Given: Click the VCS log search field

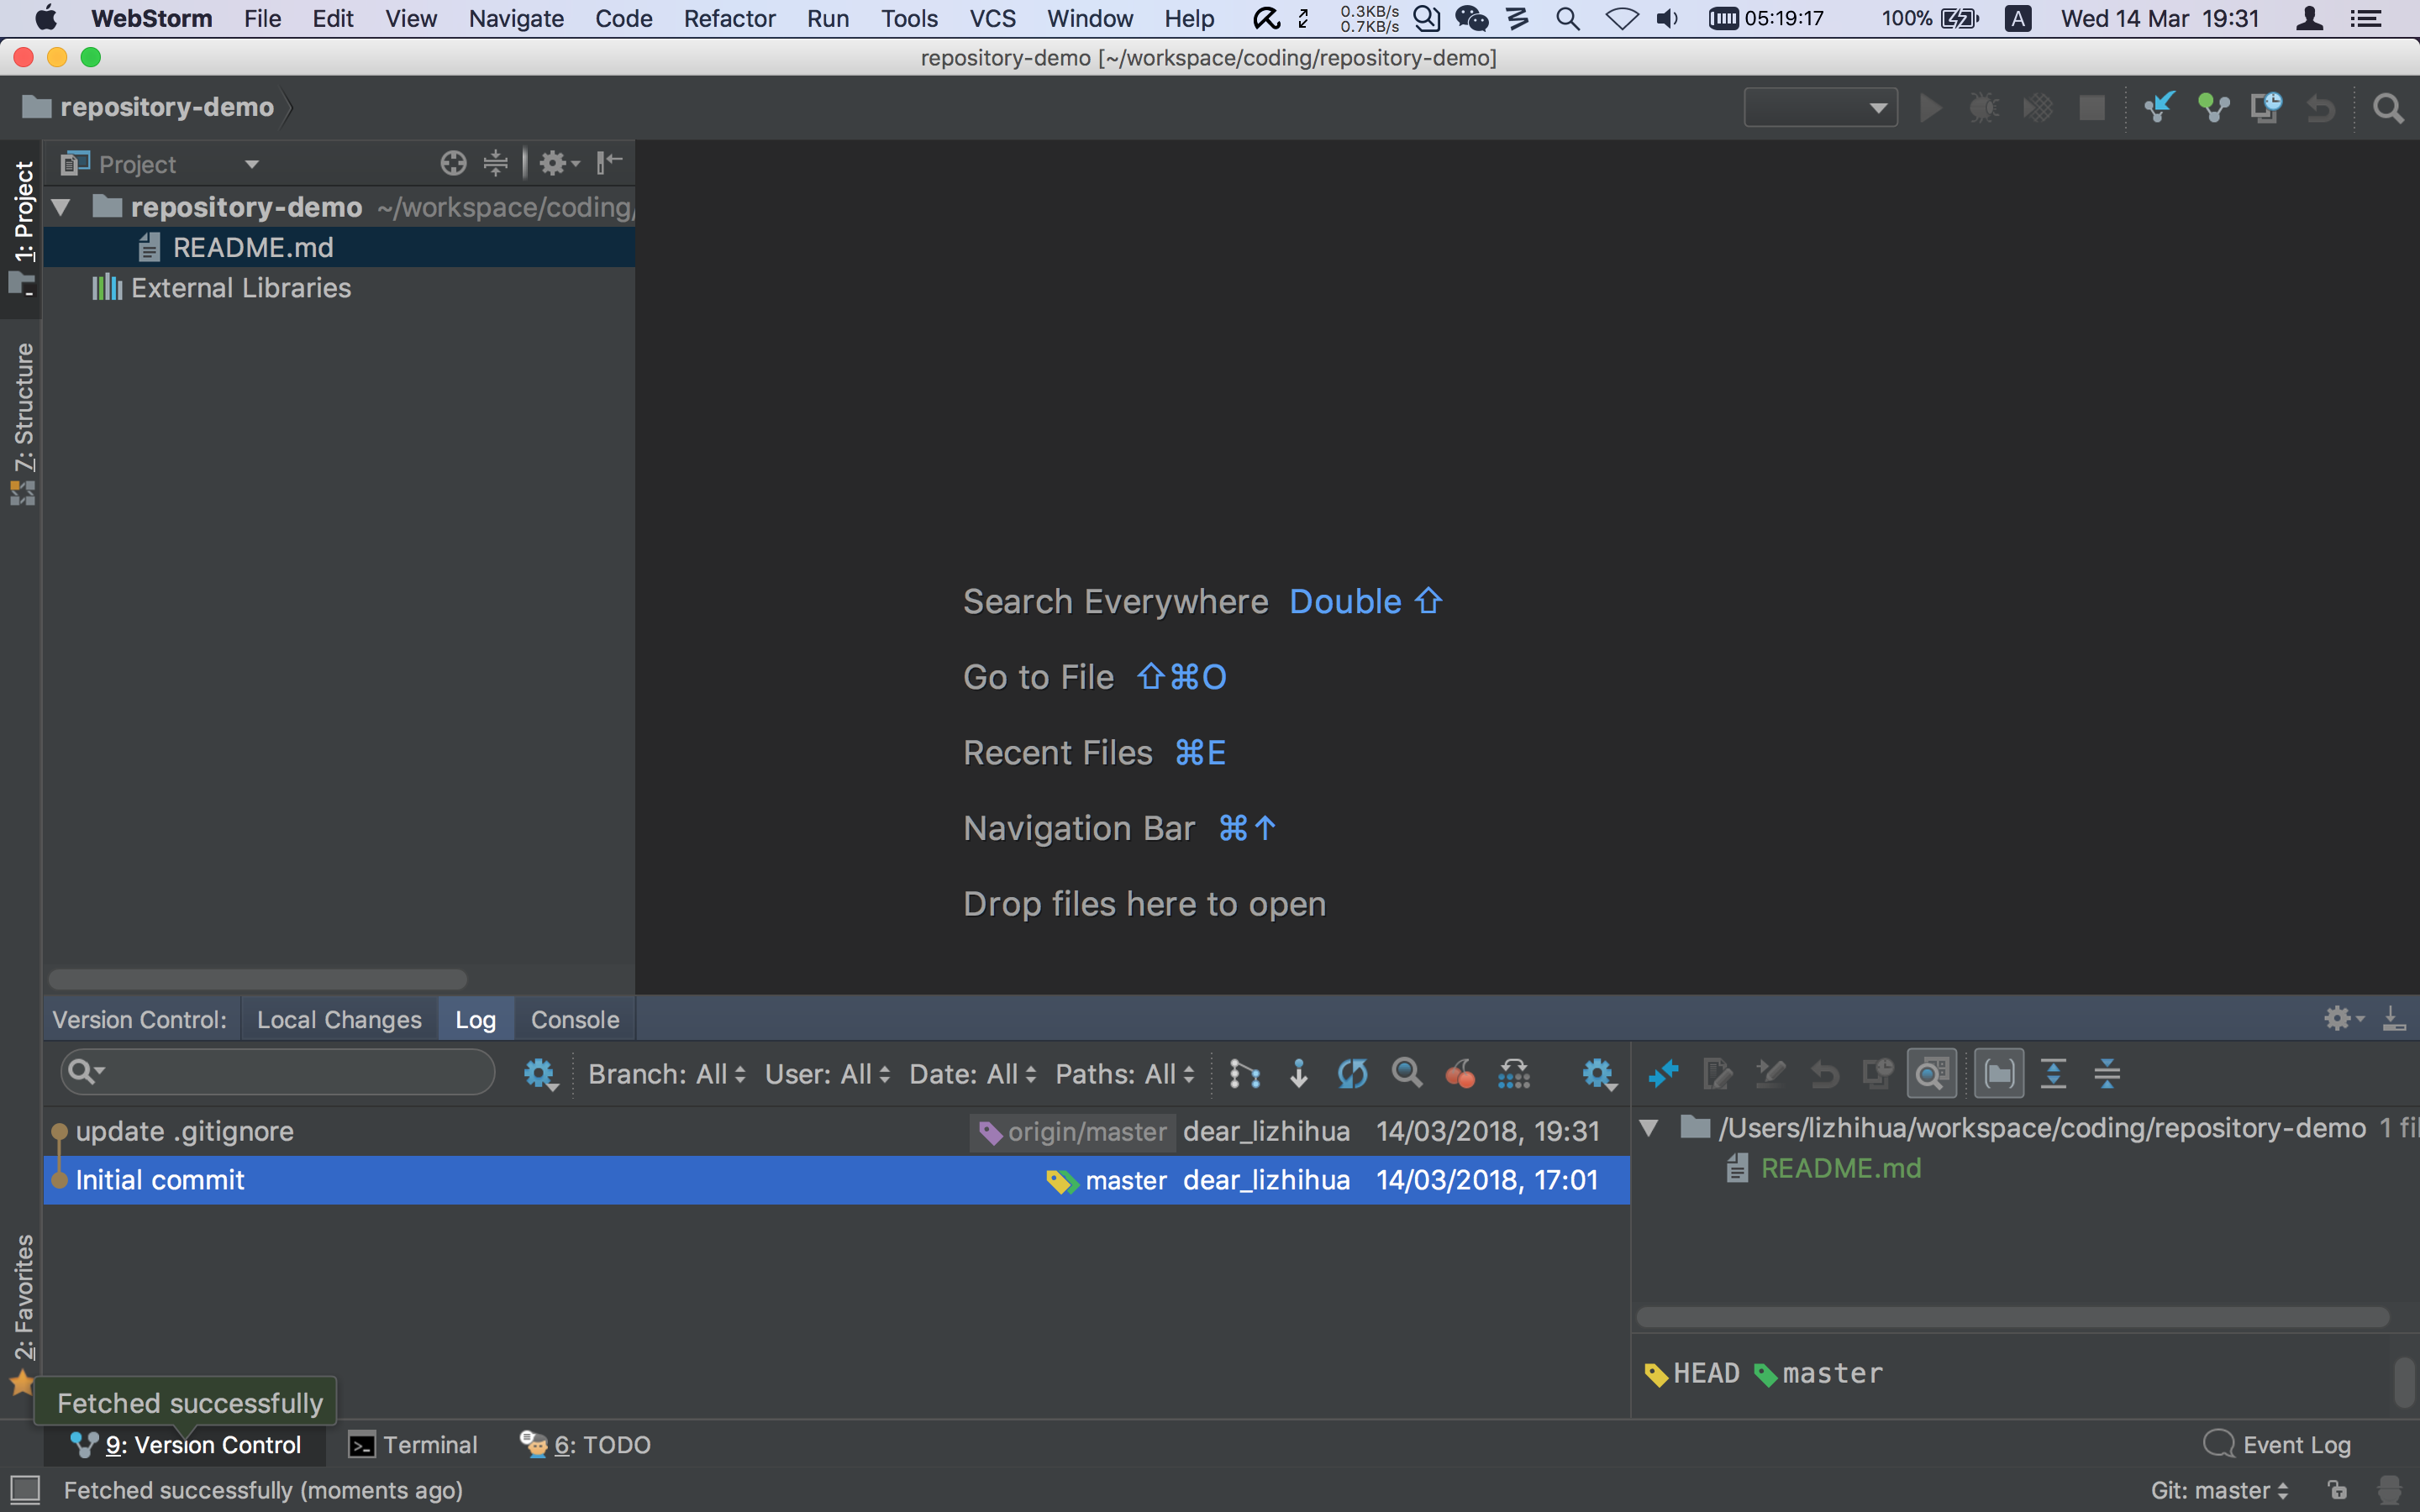Looking at the screenshot, I should (290, 1073).
